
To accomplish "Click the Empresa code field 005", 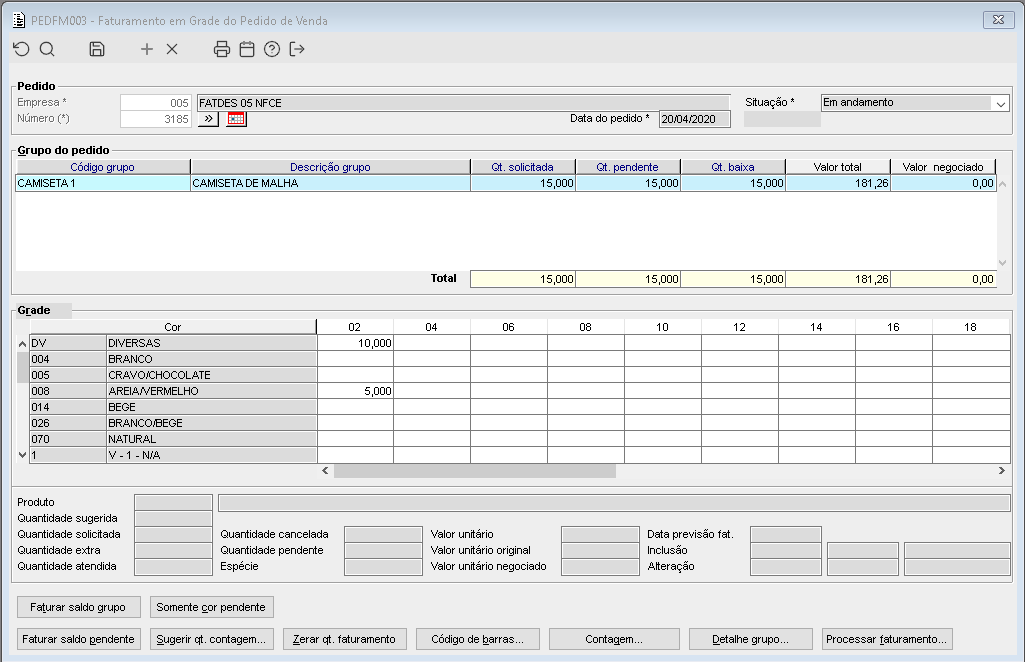I will pos(156,103).
